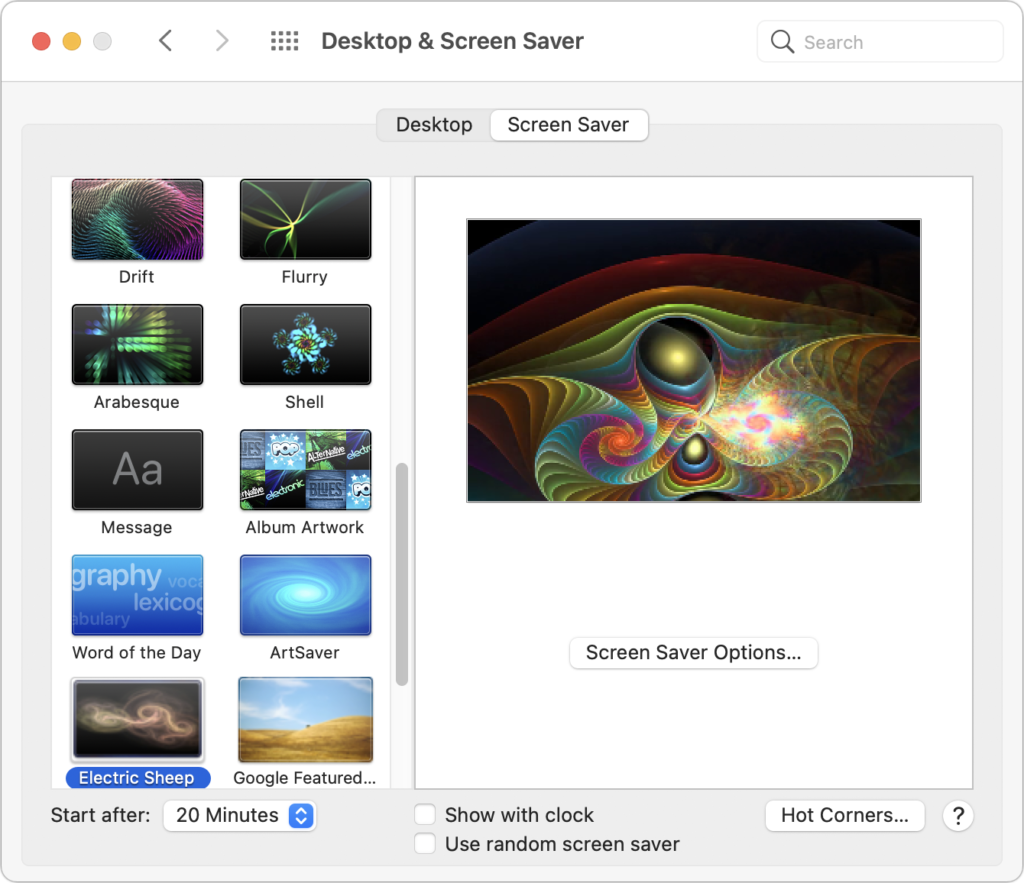The width and height of the screenshot is (1024, 883).
Task: Toggle Use random screen saver
Action: pyautogui.click(x=425, y=844)
